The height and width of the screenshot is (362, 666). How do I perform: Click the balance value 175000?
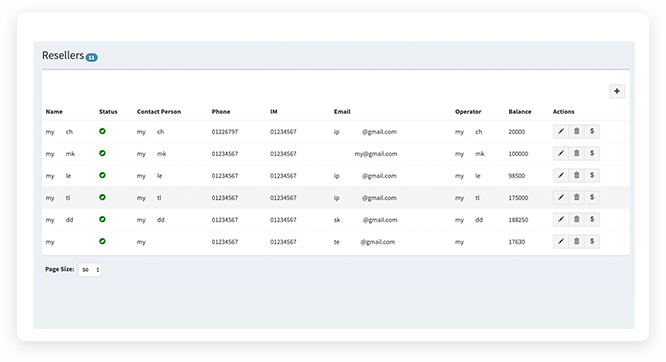[x=518, y=198]
